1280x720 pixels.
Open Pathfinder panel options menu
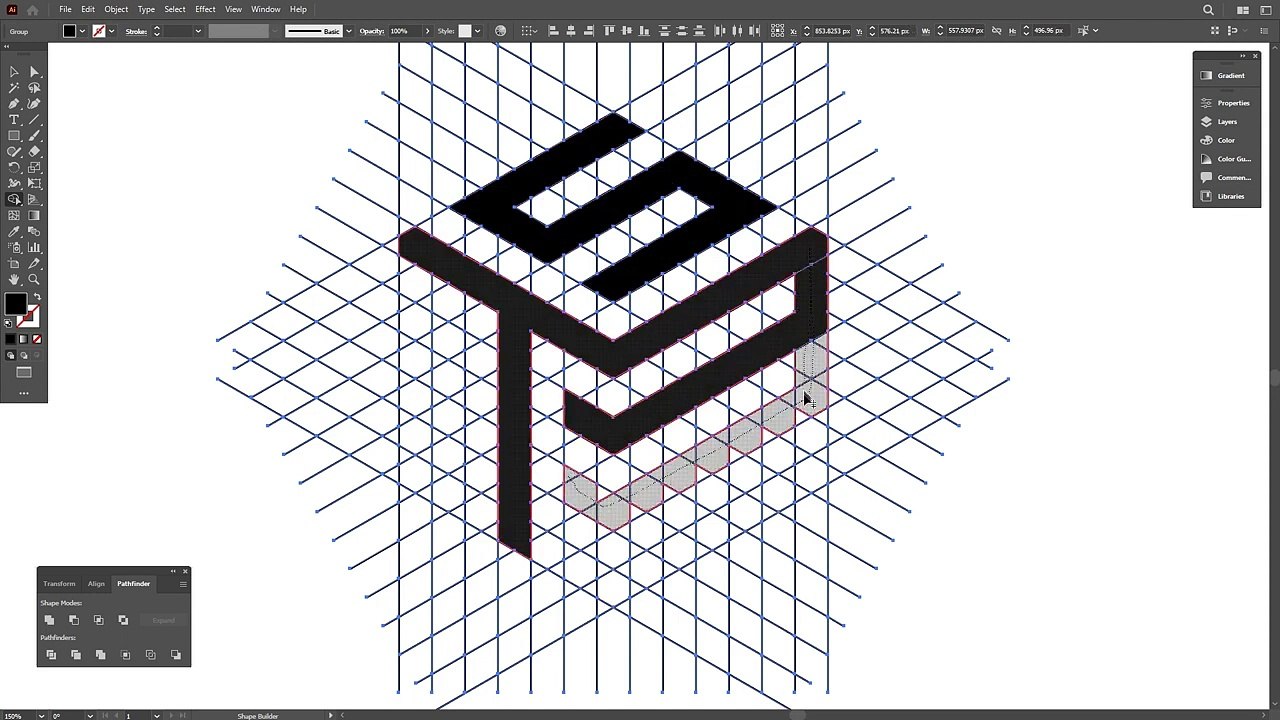pos(183,584)
